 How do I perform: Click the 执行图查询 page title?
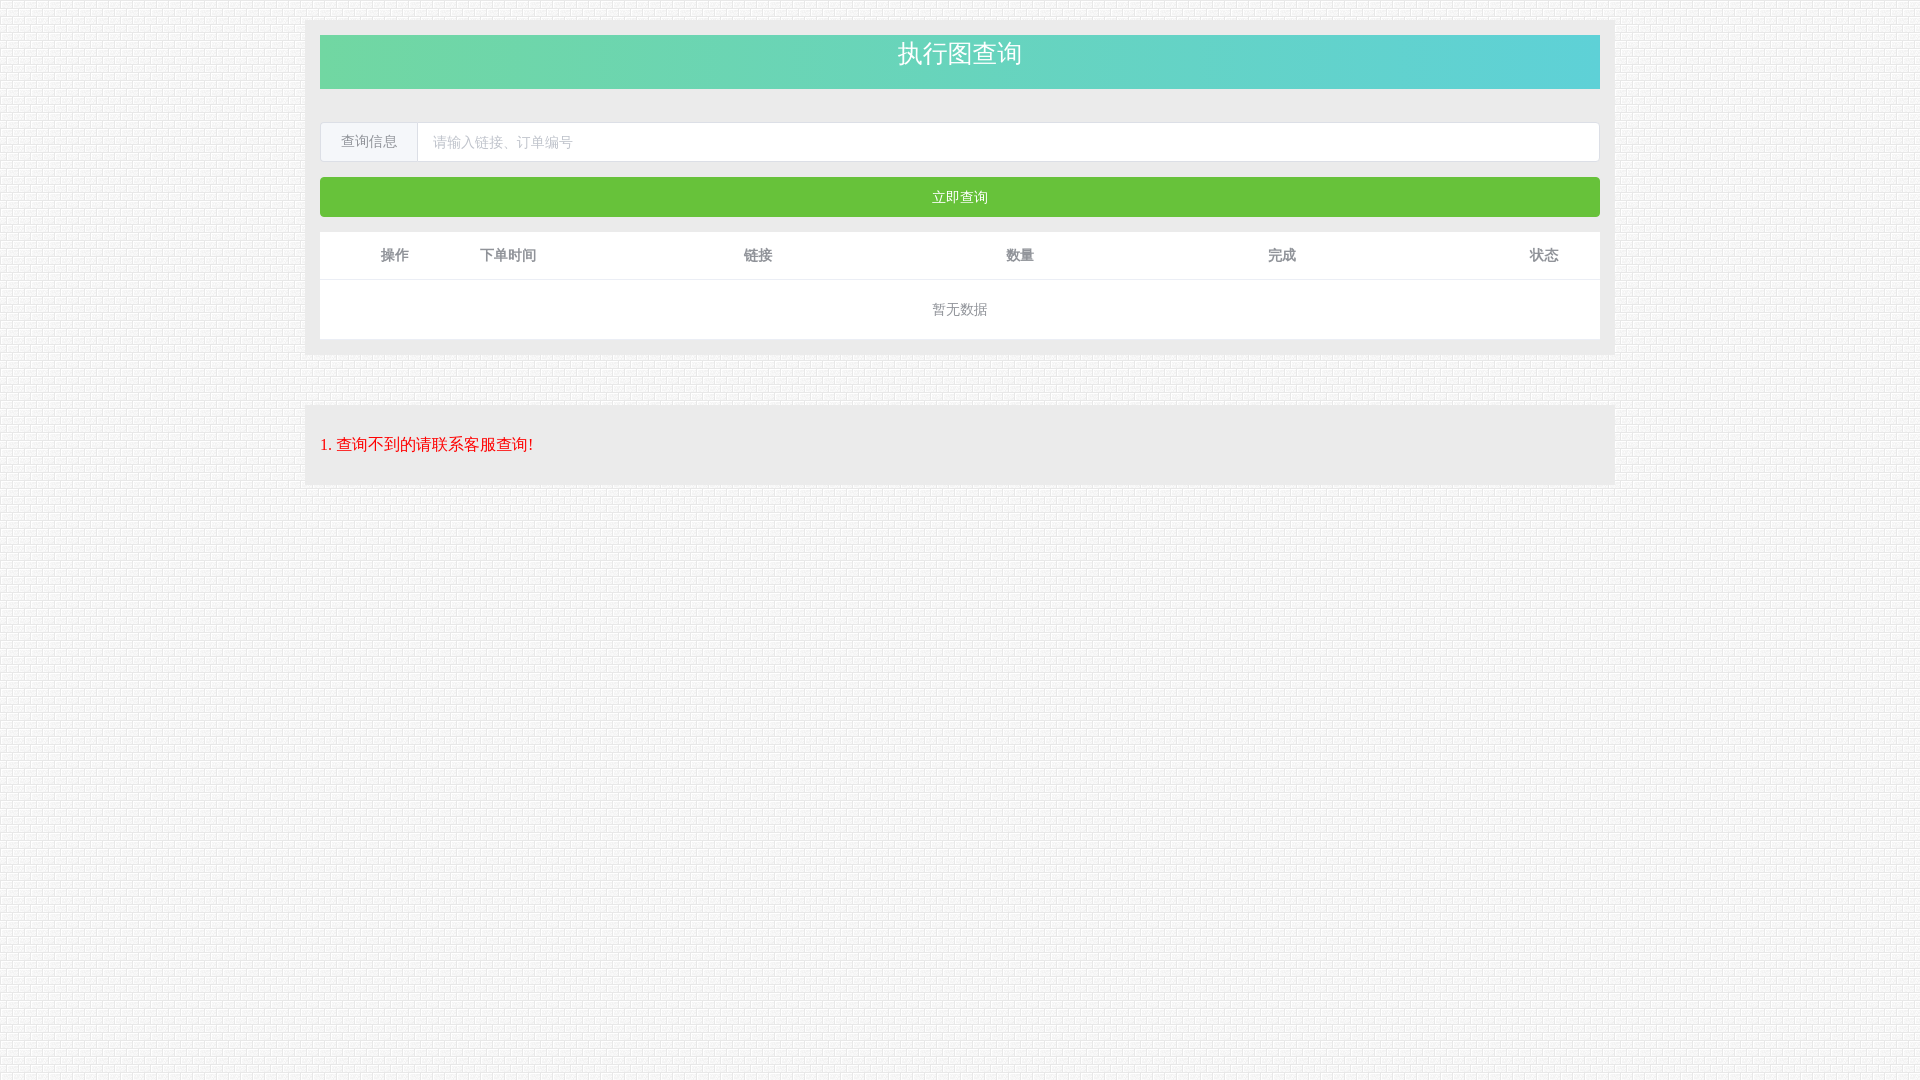[x=960, y=54]
